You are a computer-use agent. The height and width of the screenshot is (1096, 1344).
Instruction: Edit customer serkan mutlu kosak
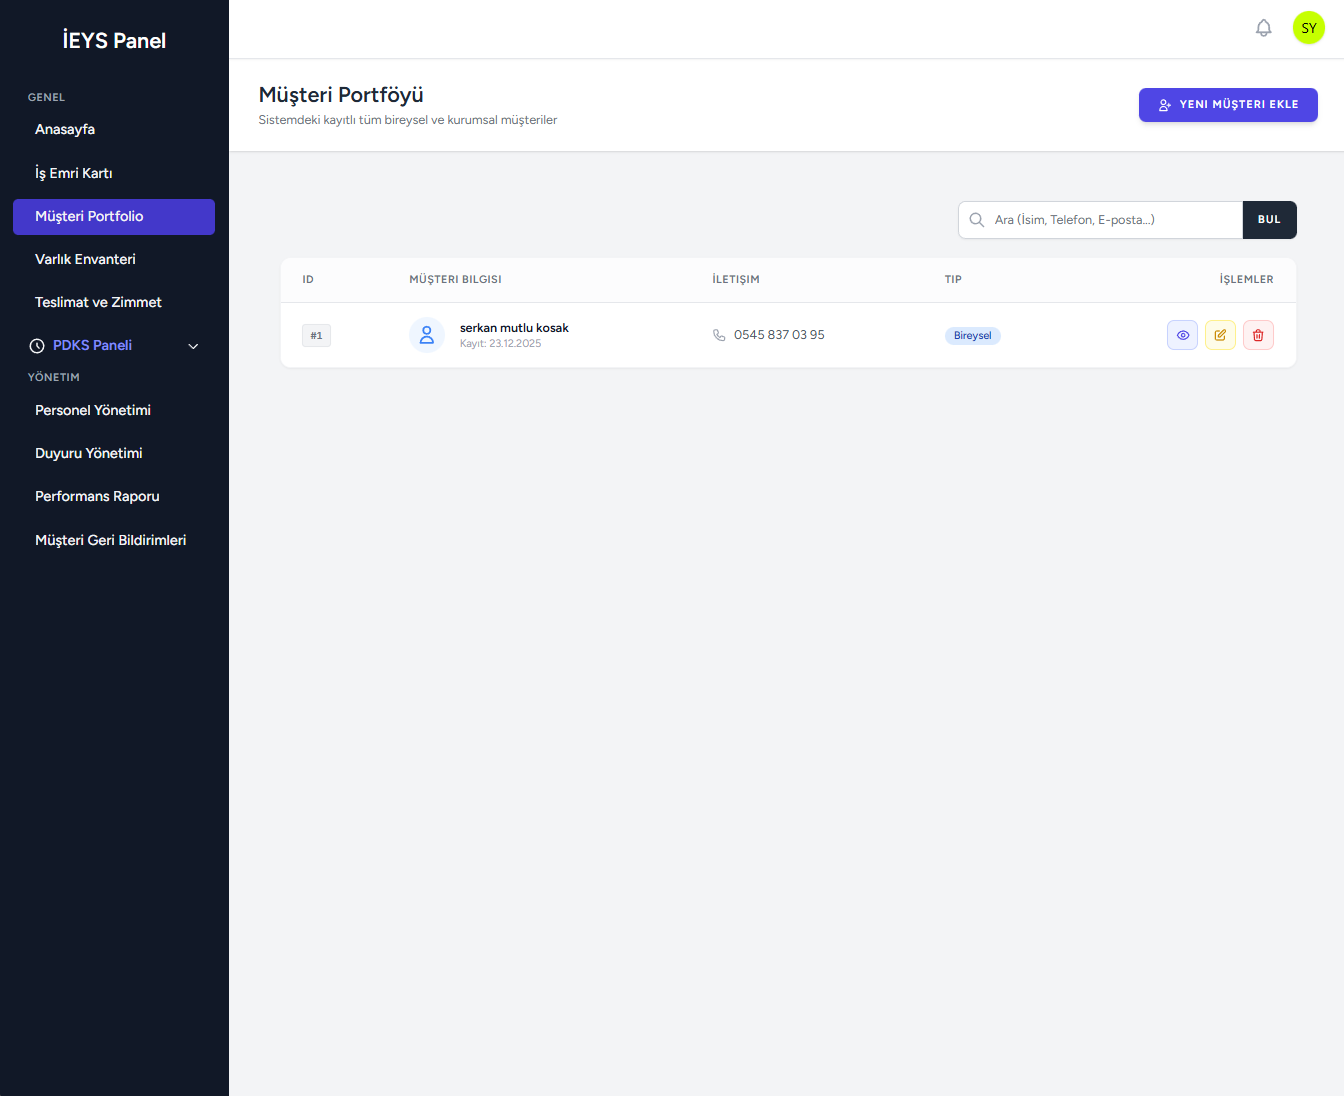point(1220,335)
